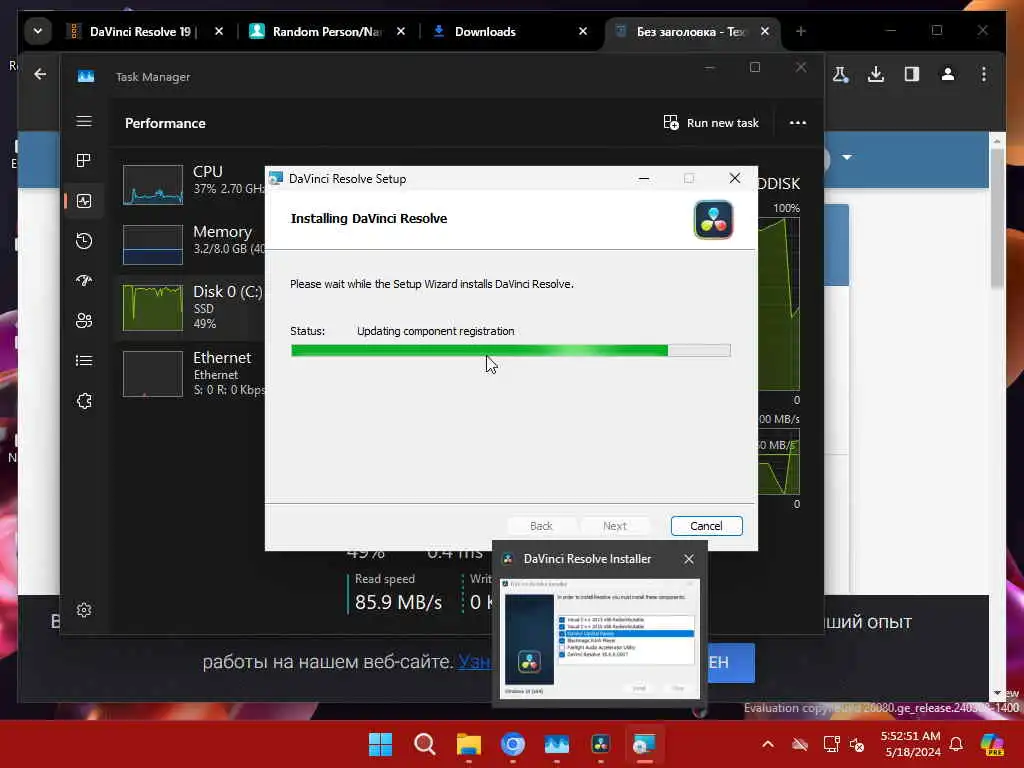Click the installation progress bar
The image size is (1024, 768).
[x=511, y=351]
